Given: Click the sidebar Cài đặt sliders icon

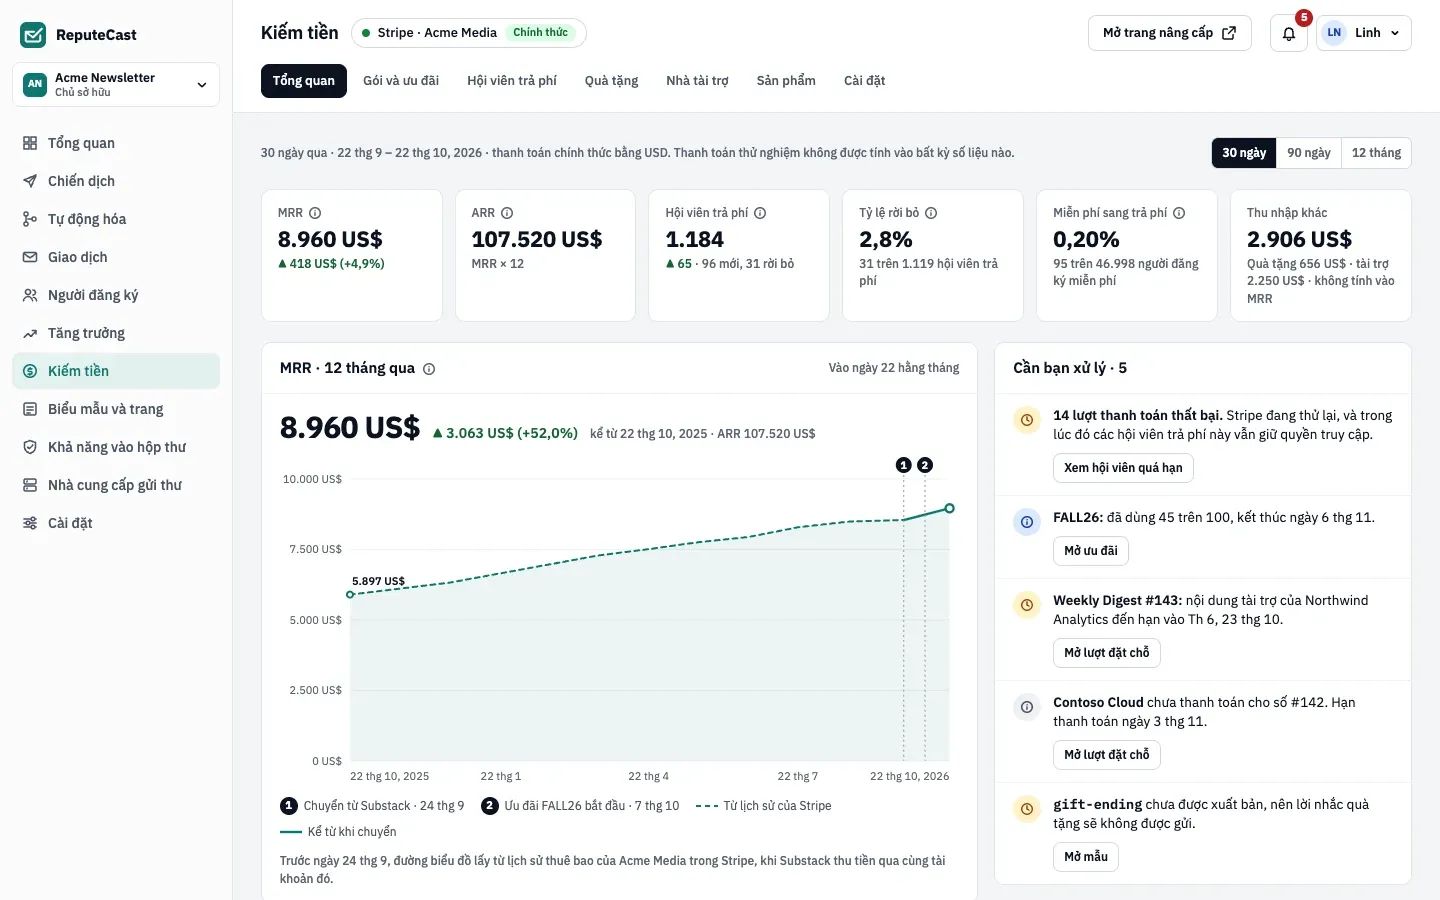Looking at the screenshot, I should (x=30, y=523).
